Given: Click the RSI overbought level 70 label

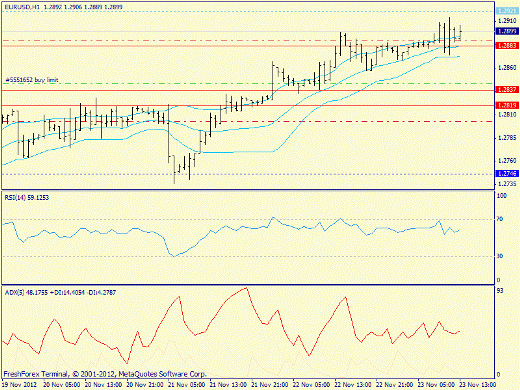Looking at the screenshot, I should [500, 219].
